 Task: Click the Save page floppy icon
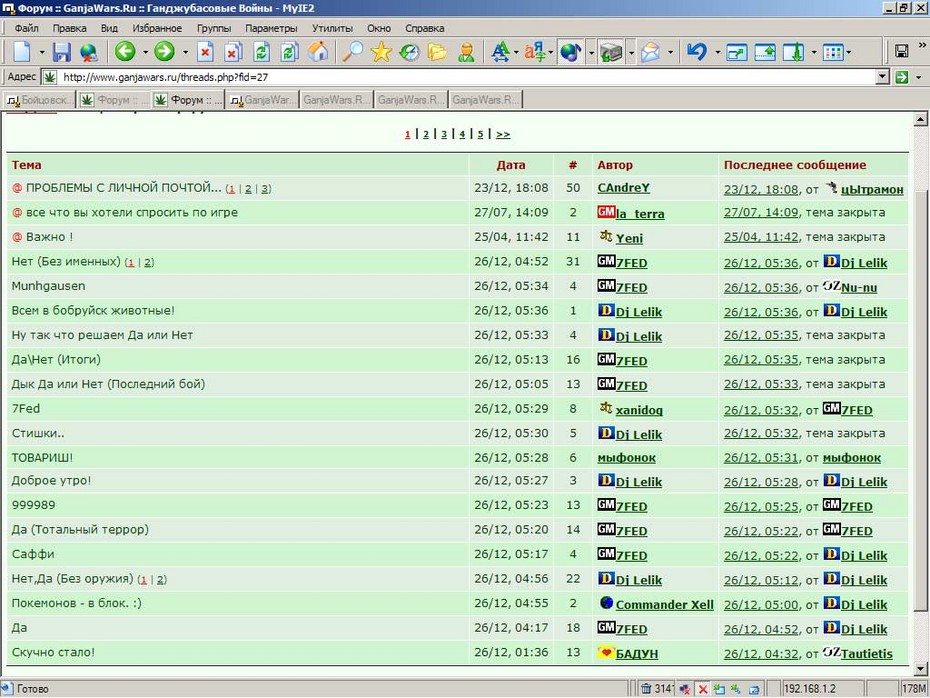61,52
